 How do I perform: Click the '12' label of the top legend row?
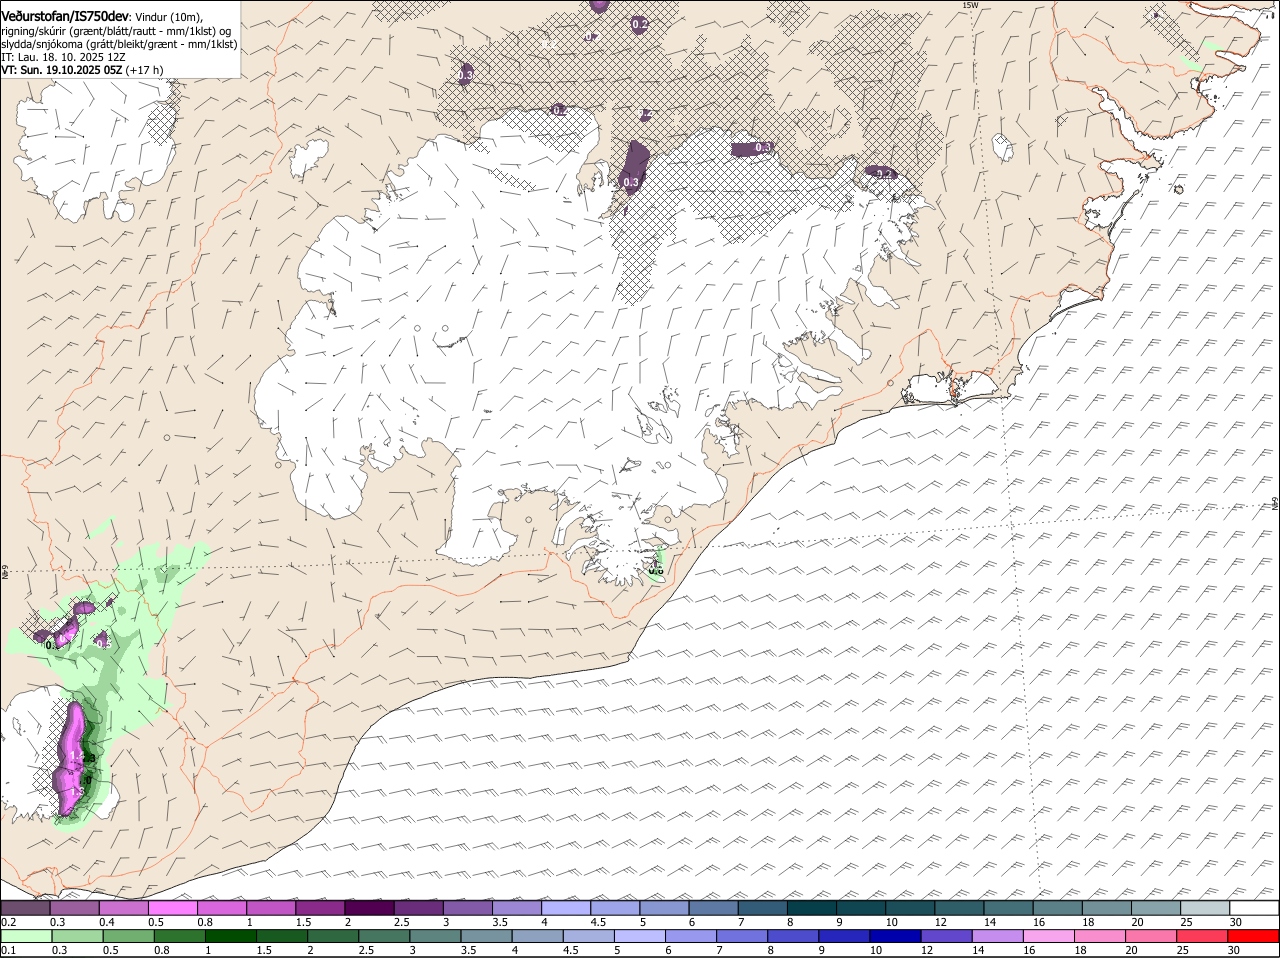coord(939,922)
